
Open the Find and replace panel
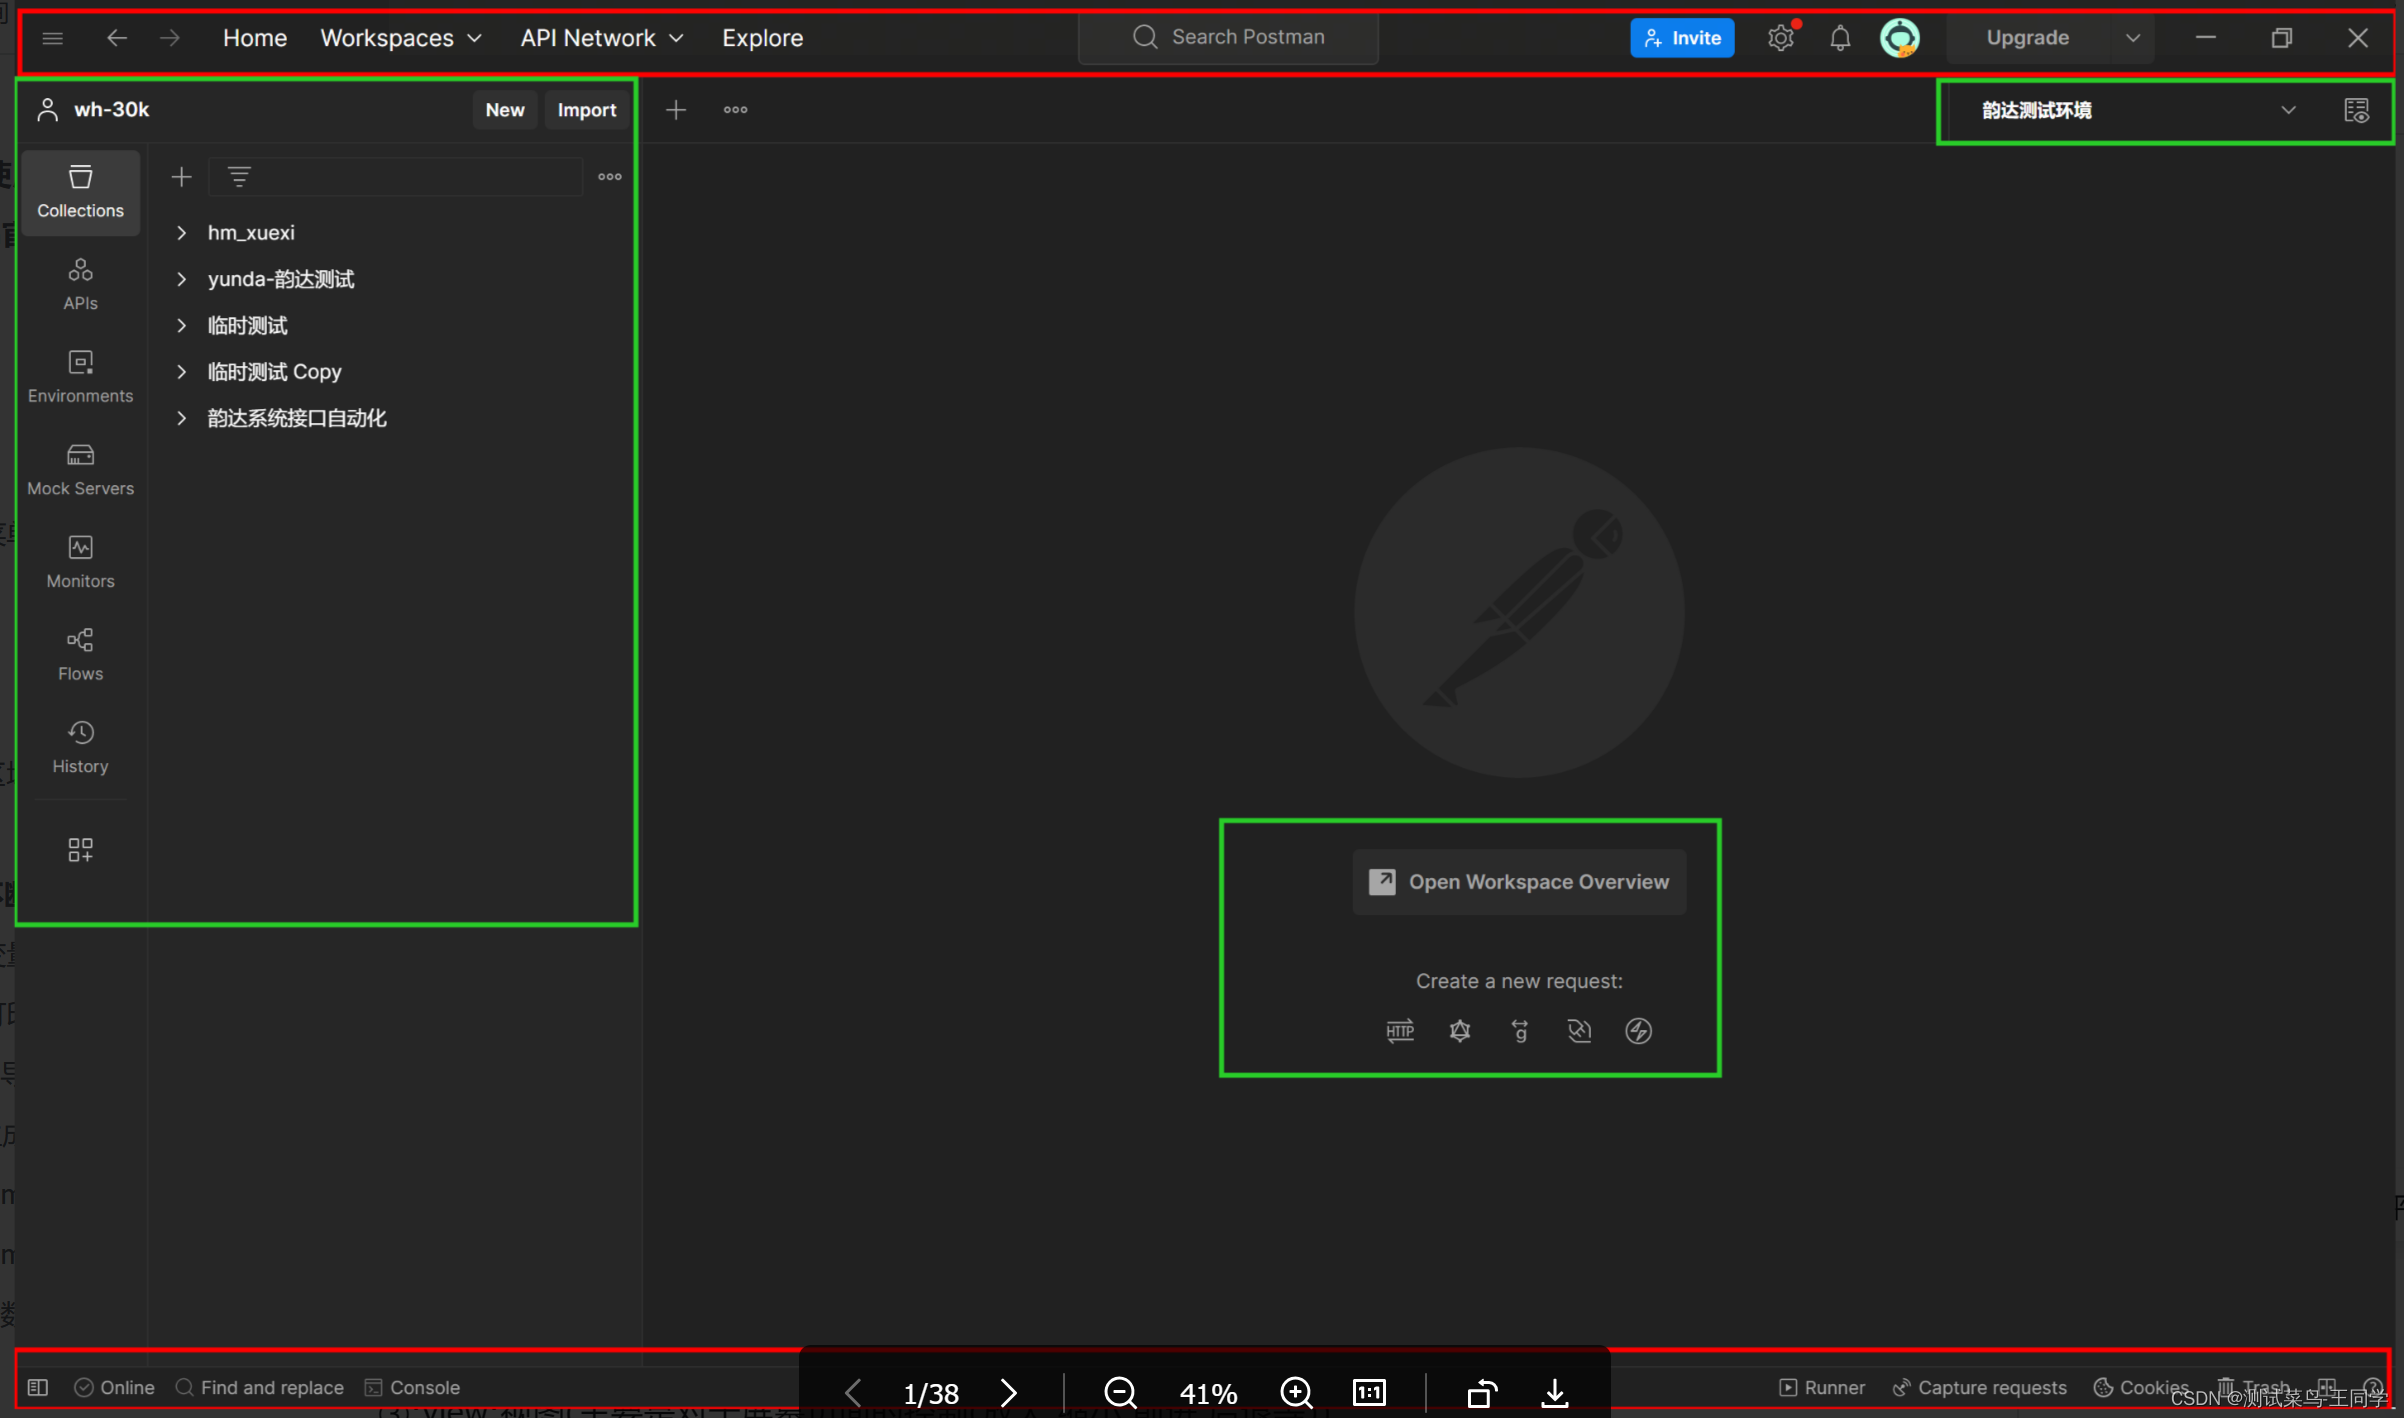(258, 1386)
